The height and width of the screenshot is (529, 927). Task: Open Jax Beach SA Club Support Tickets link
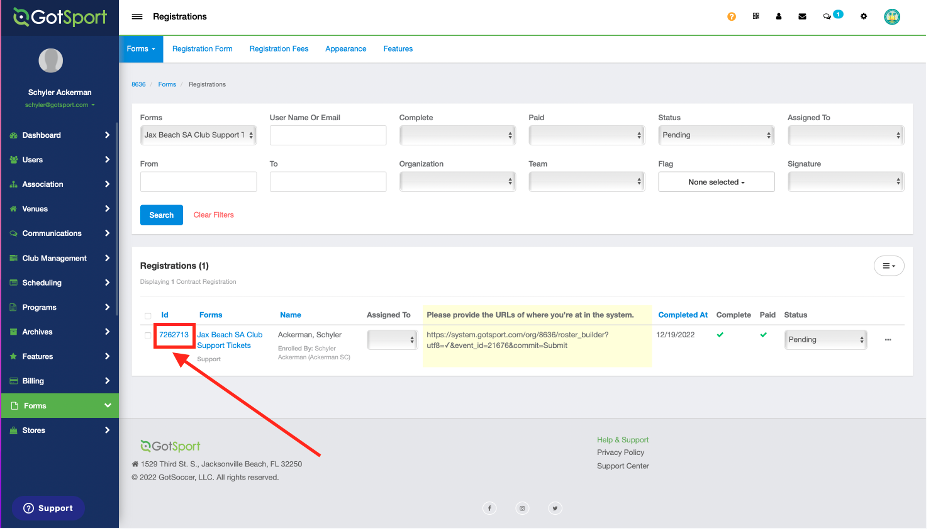pos(229,340)
